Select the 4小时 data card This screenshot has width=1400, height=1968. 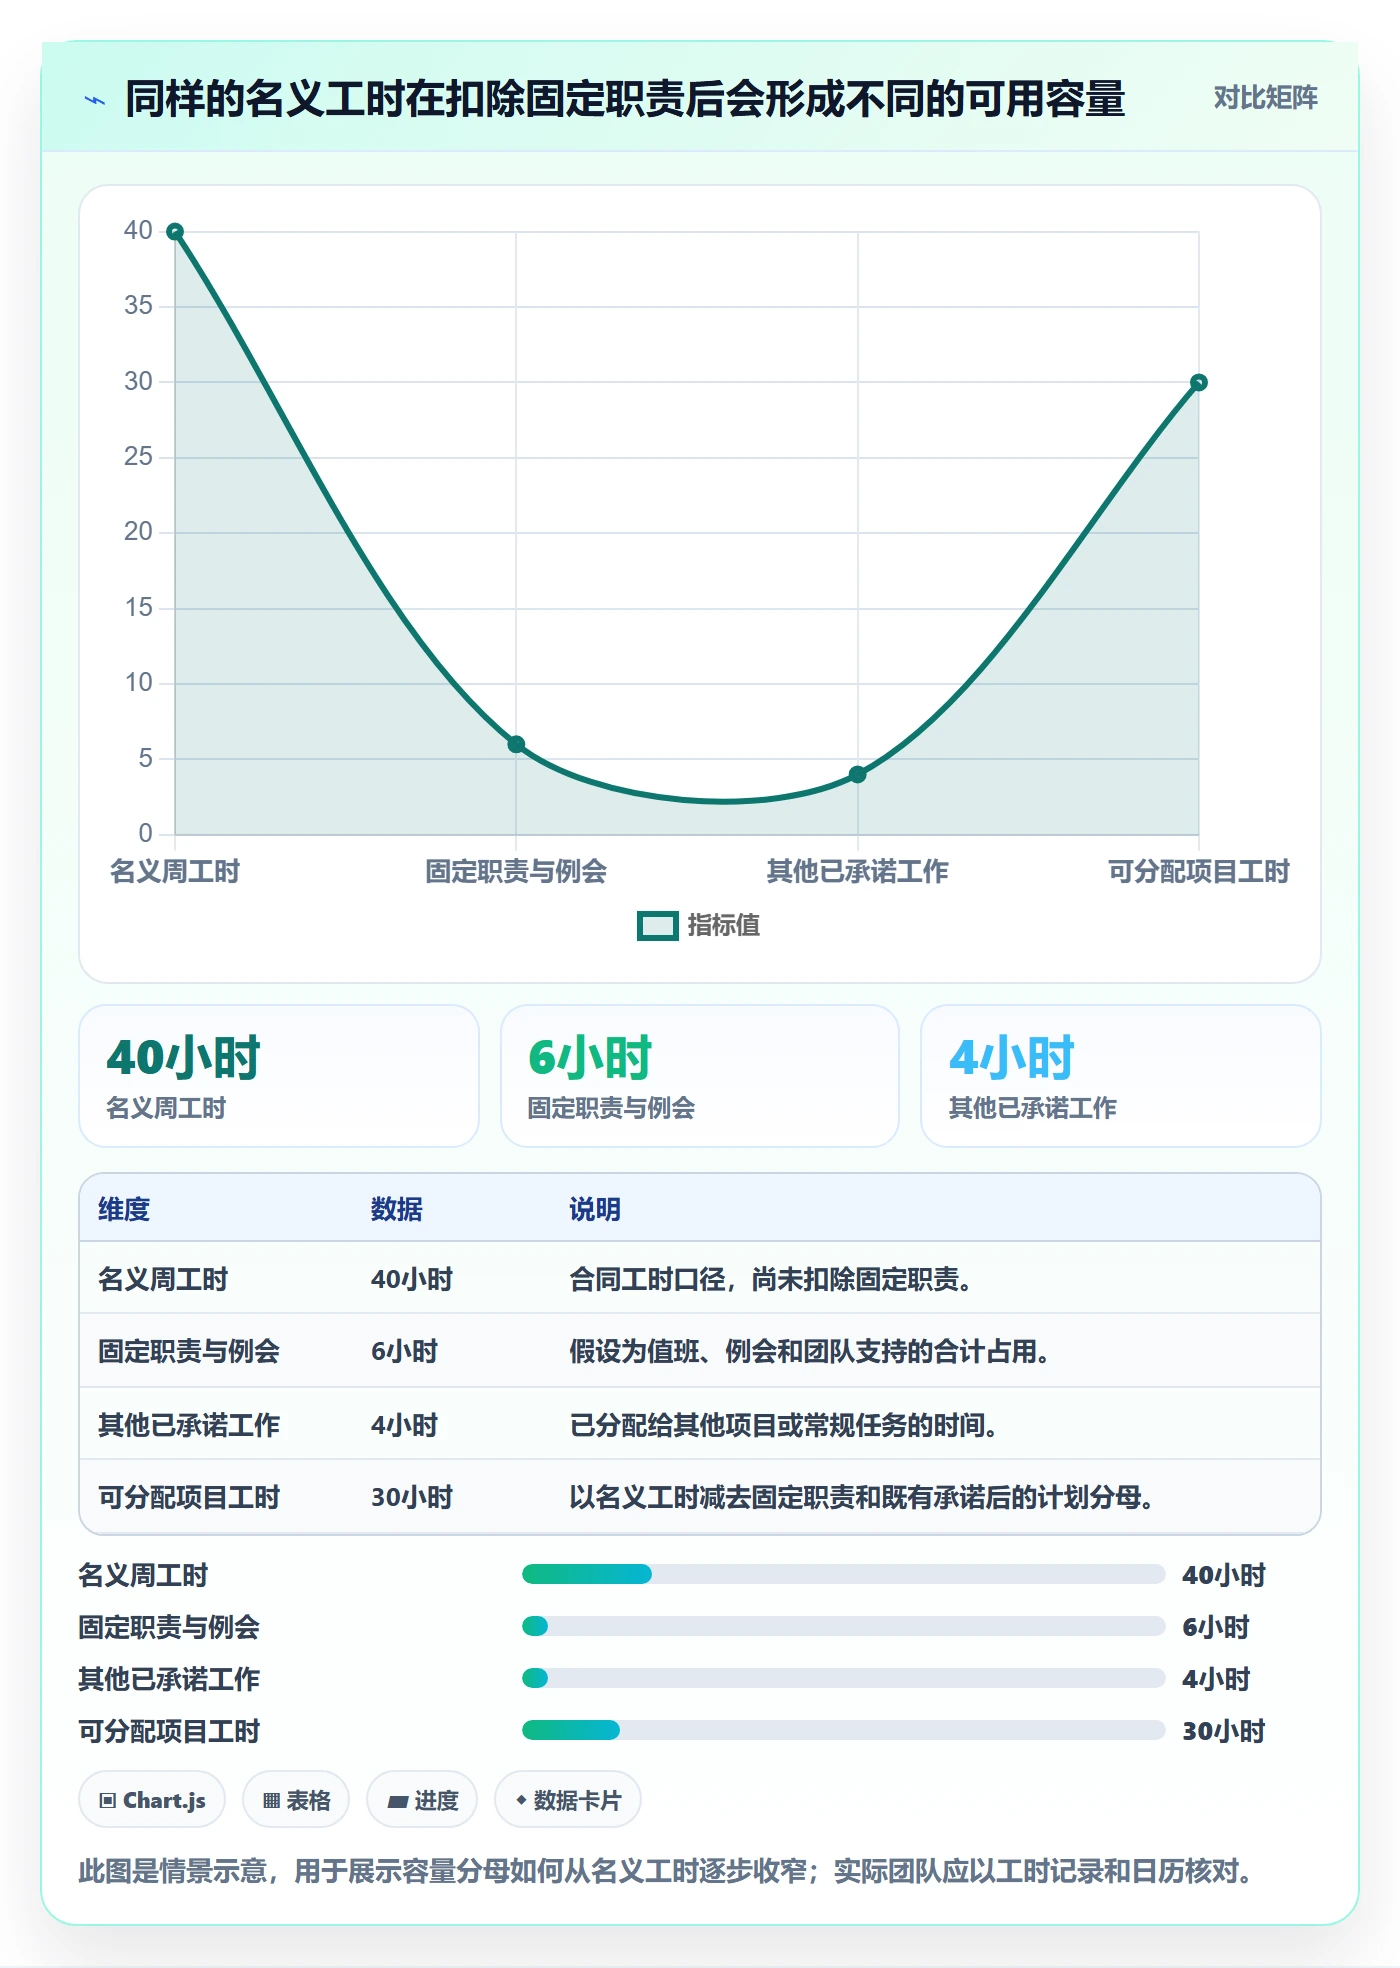[1121, 1076]
